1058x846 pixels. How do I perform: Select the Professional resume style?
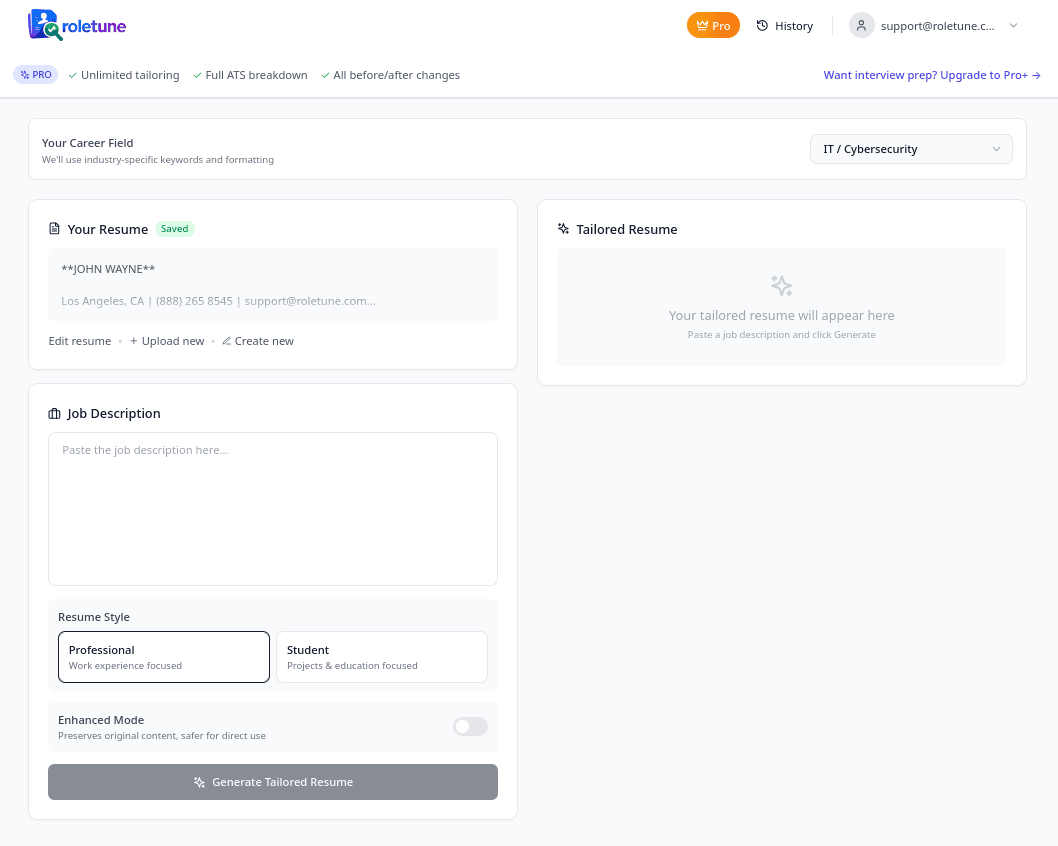(164, 657)
